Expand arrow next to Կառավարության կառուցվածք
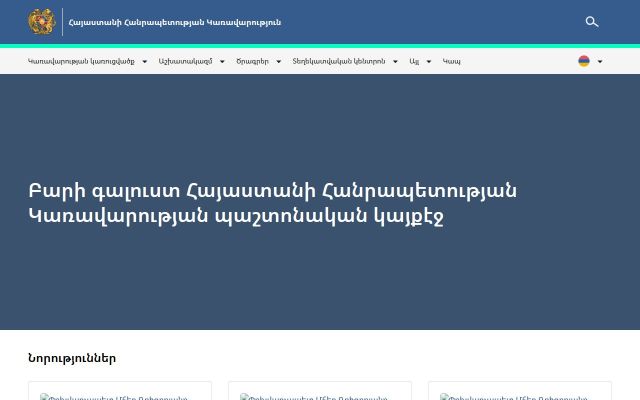 pyautogui.click(x=144, y=62)
